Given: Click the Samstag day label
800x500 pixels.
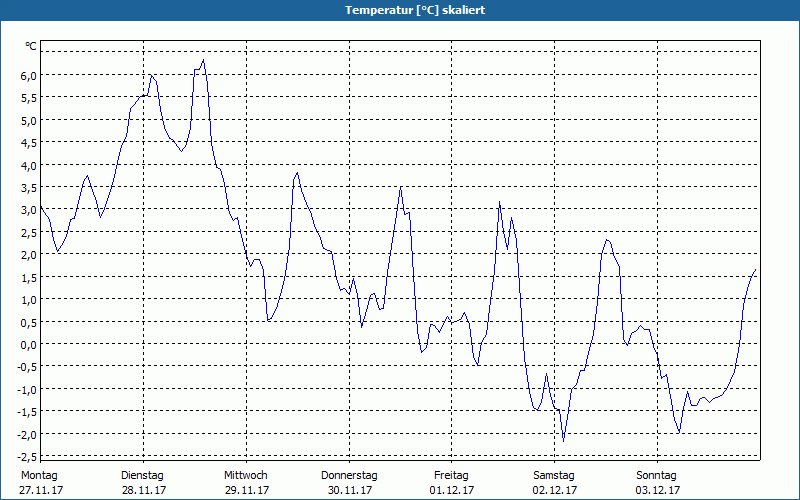Looking at the screenshot, I should point(554,476).
